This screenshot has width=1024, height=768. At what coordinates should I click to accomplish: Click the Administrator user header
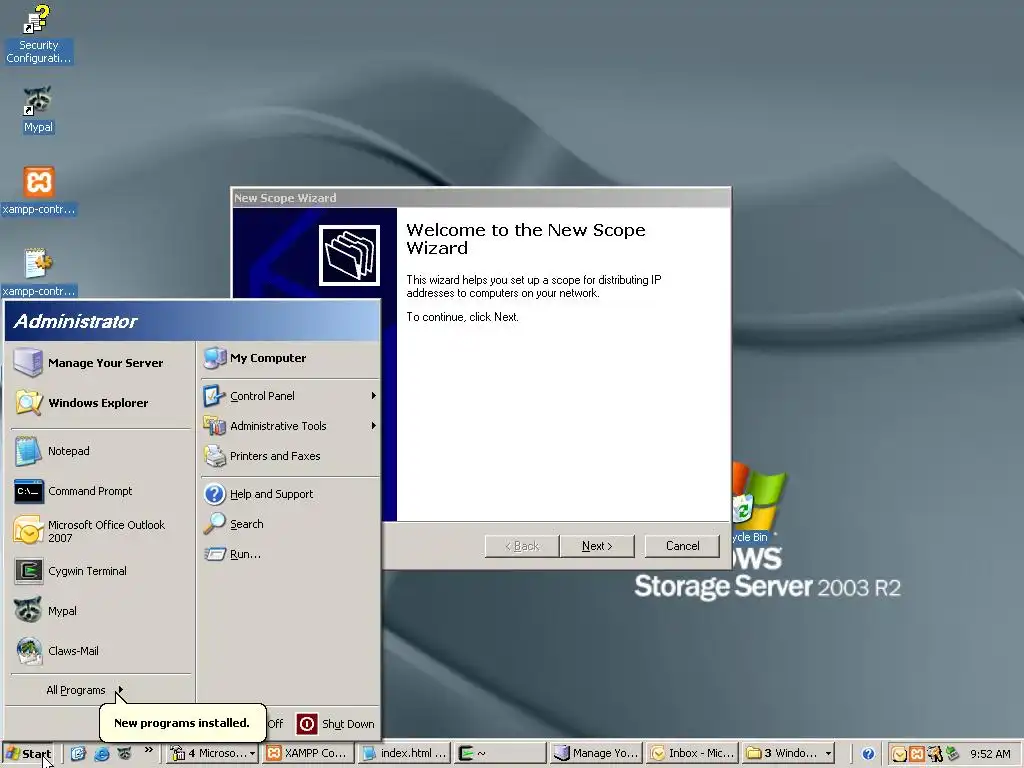(192, 321)
